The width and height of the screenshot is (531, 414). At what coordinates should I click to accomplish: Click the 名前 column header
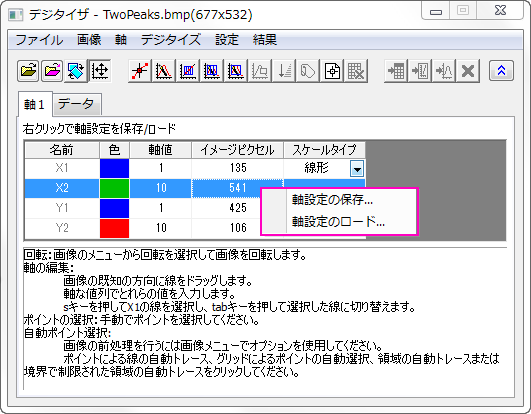[62, 150]
